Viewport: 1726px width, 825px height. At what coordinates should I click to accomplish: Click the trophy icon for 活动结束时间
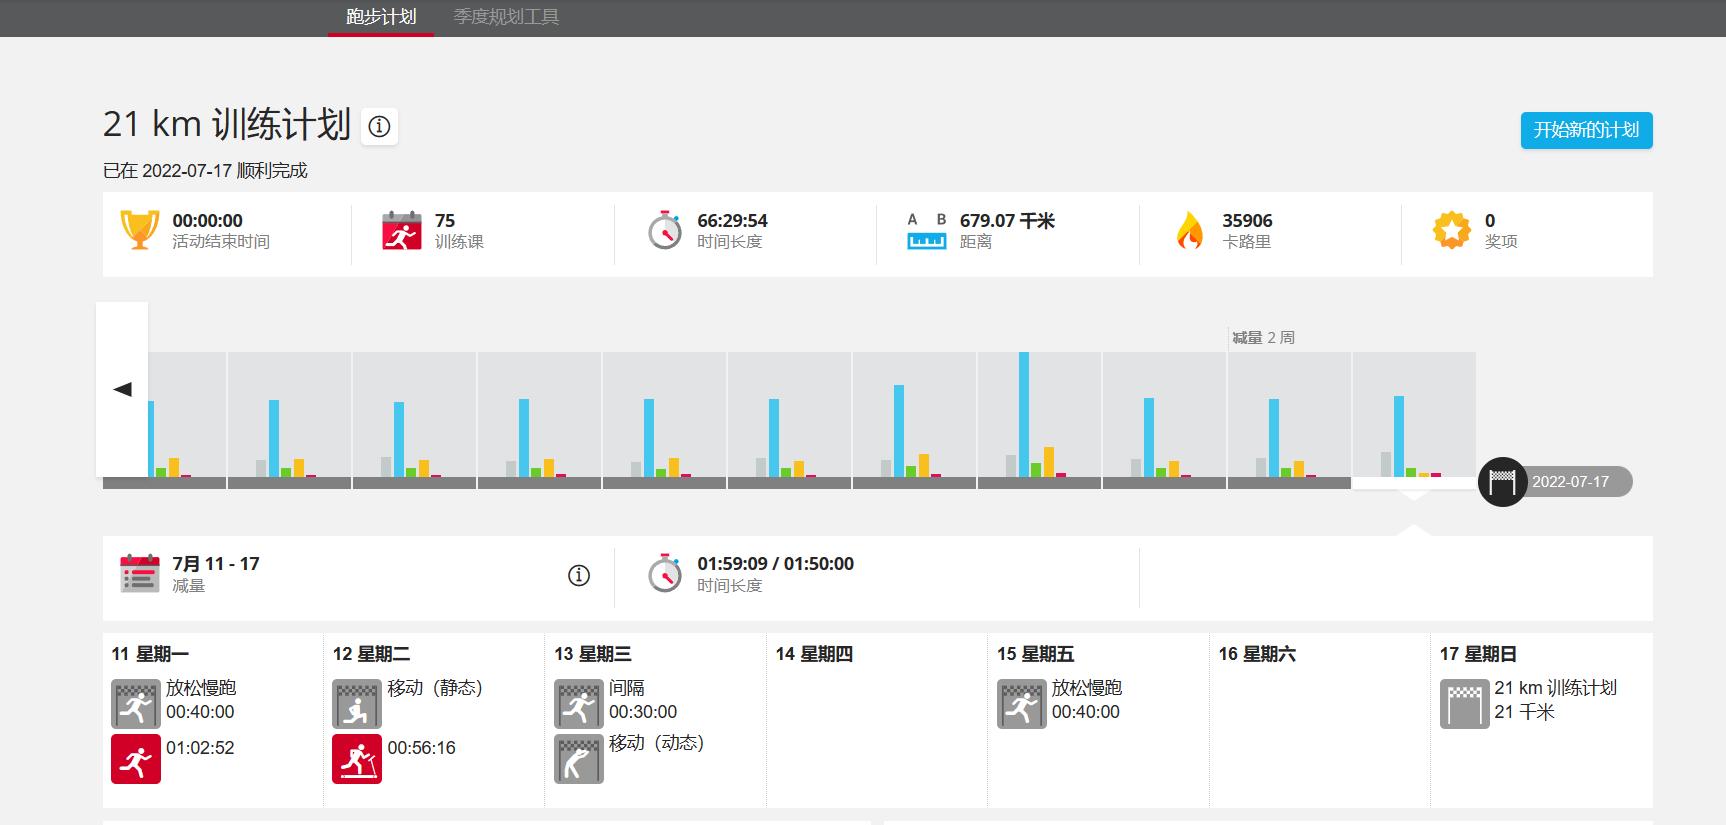(x=140, y=230)
